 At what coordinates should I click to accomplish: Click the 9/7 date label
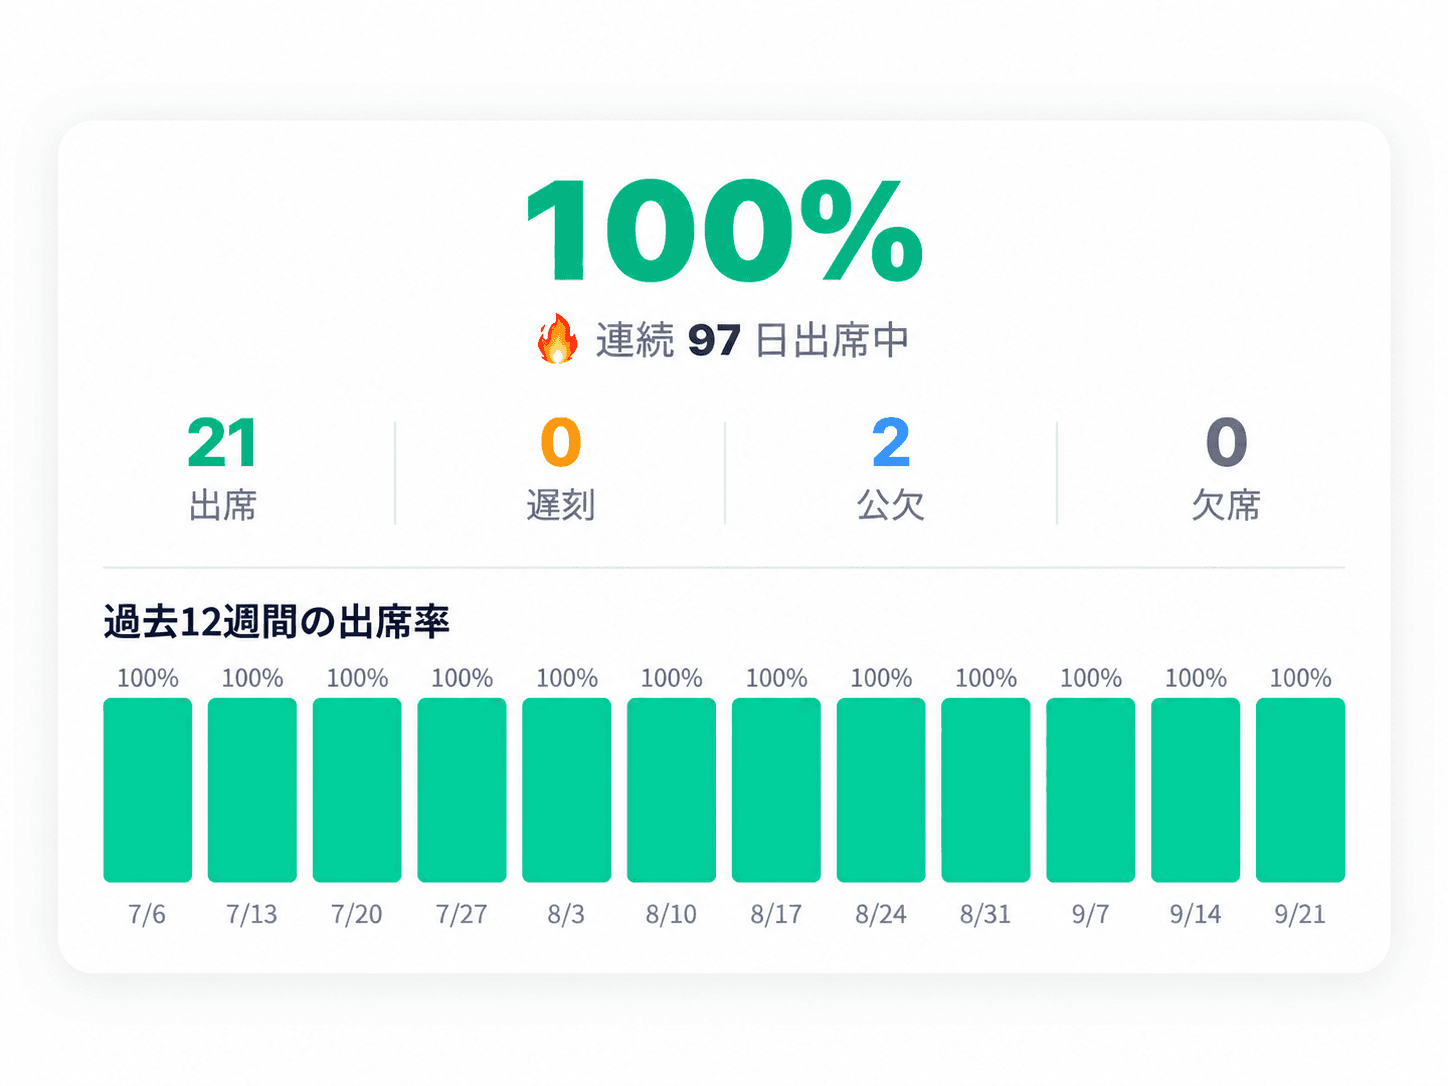(1091, 914)
